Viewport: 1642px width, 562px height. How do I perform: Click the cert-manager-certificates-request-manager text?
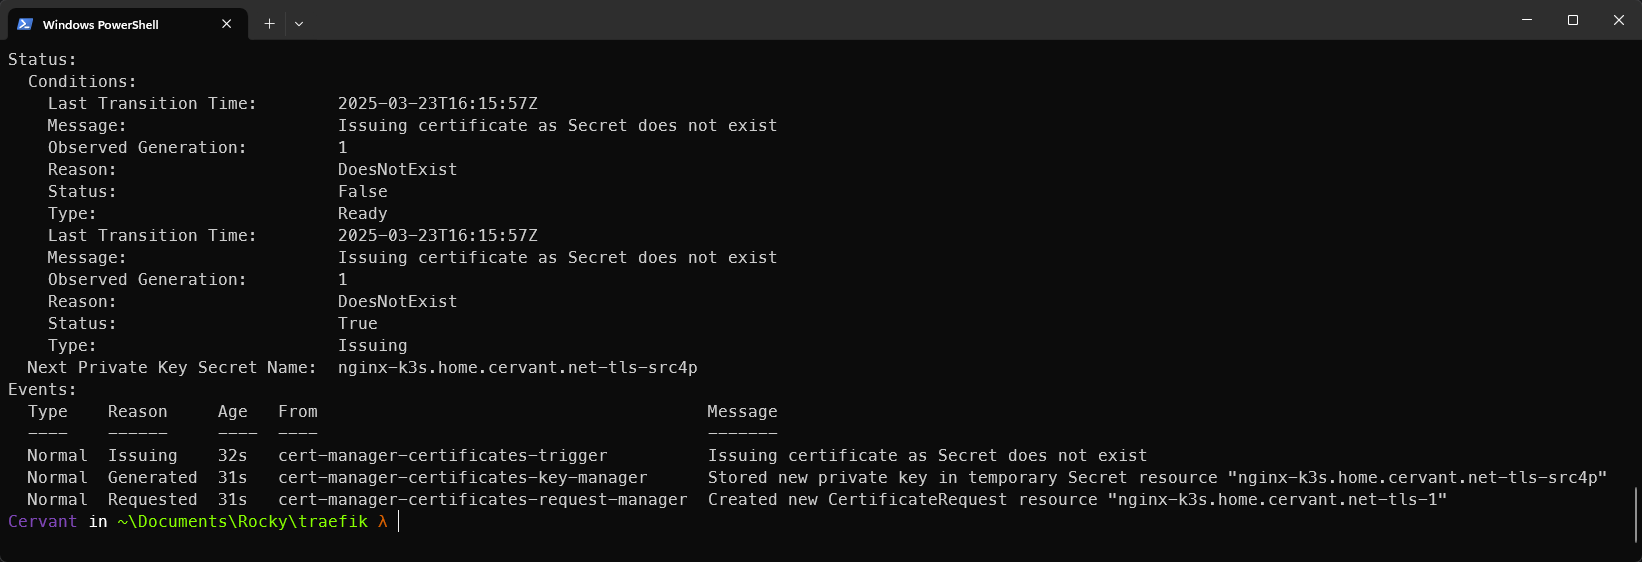pos(482,500)
